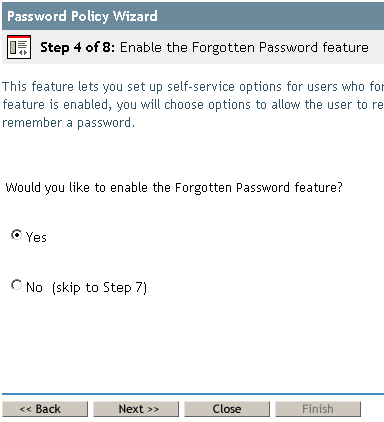Advance to Step 5 with Next
This screenshot has width=384, height=422.
tap(136, 409)
